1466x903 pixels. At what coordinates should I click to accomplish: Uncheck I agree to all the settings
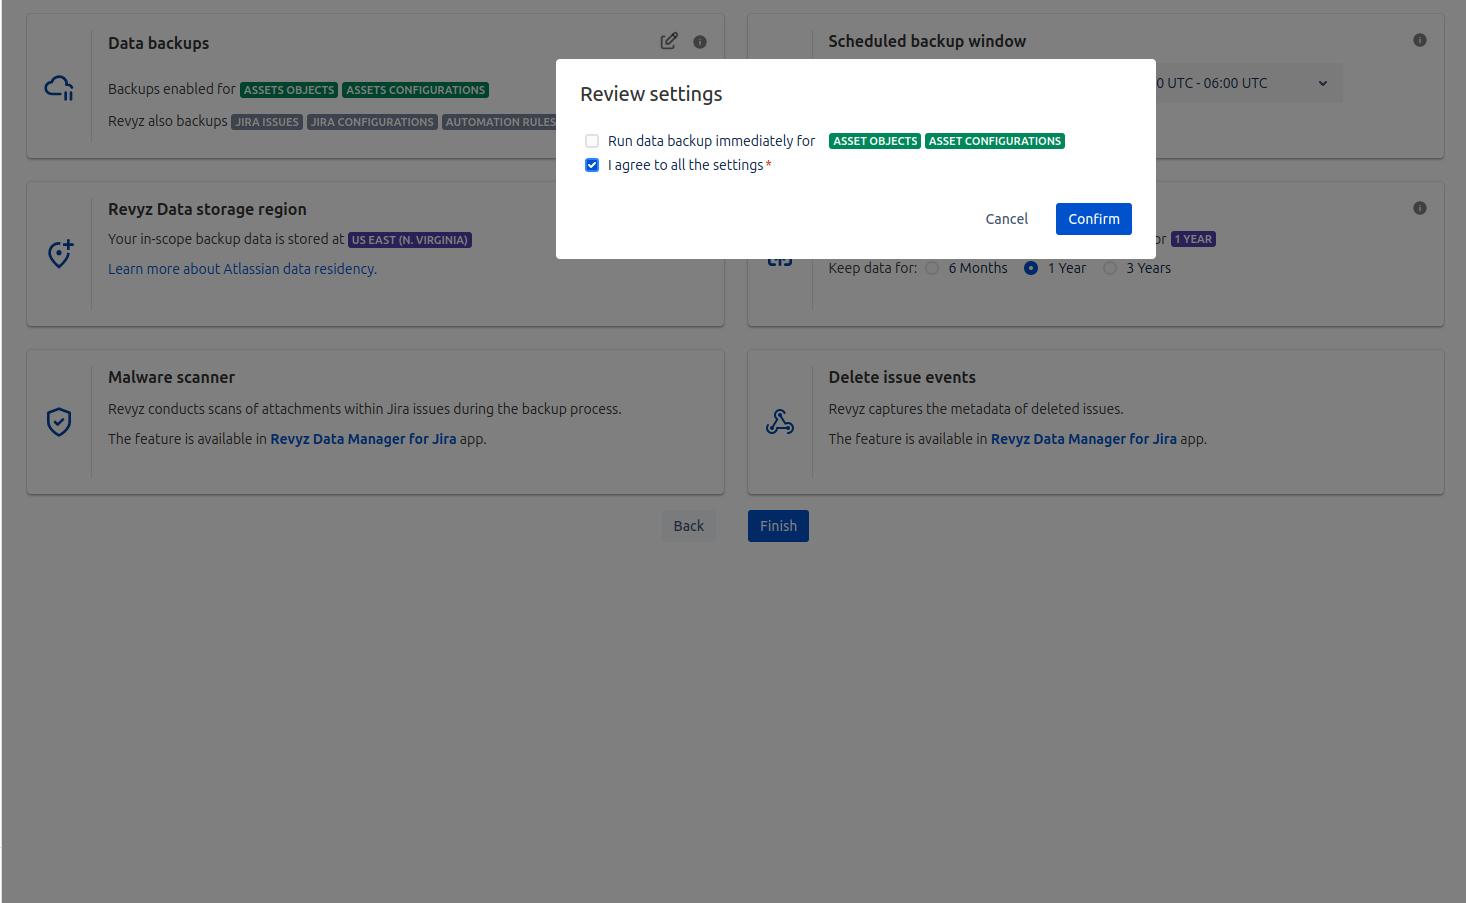coord(592,165)
